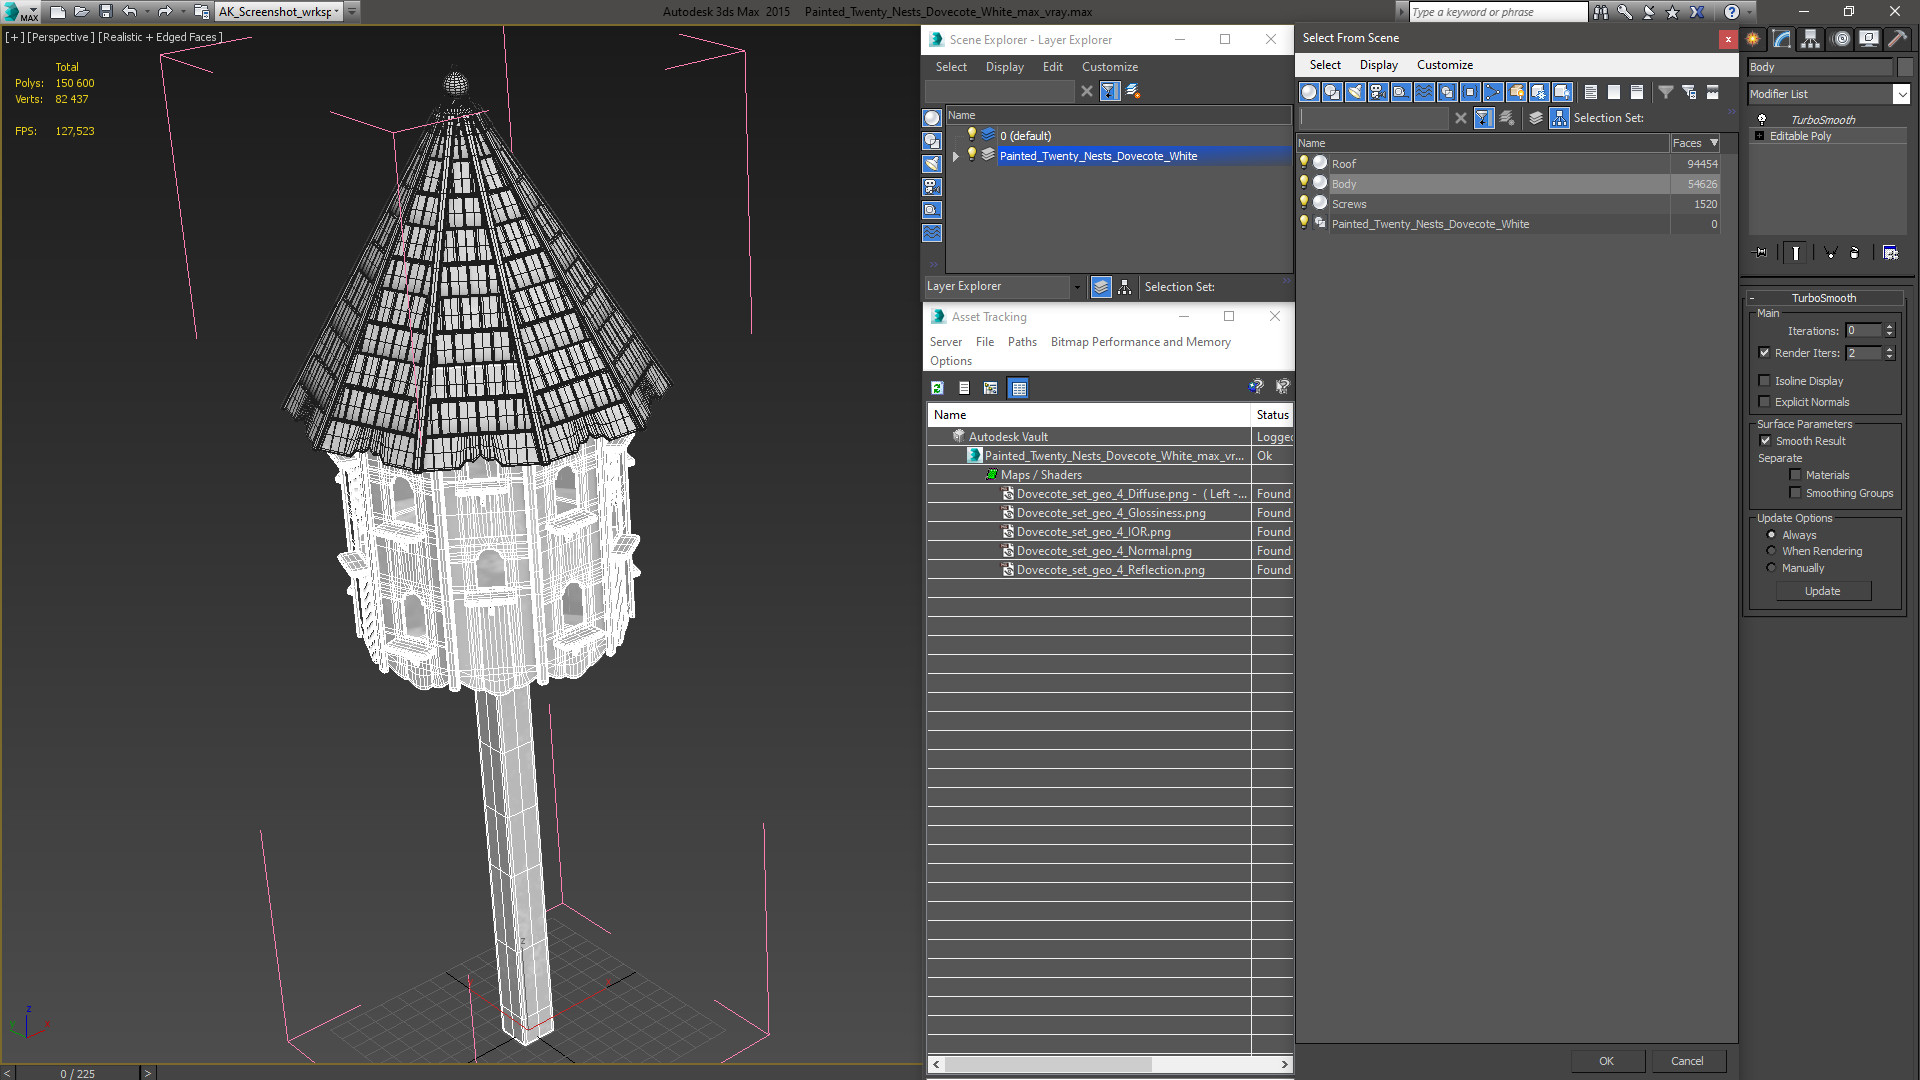The height and width of the screenshot is (1080, 1920).
Task: Click Select None icon in Select From Scene
Action: coord(1614,92)
